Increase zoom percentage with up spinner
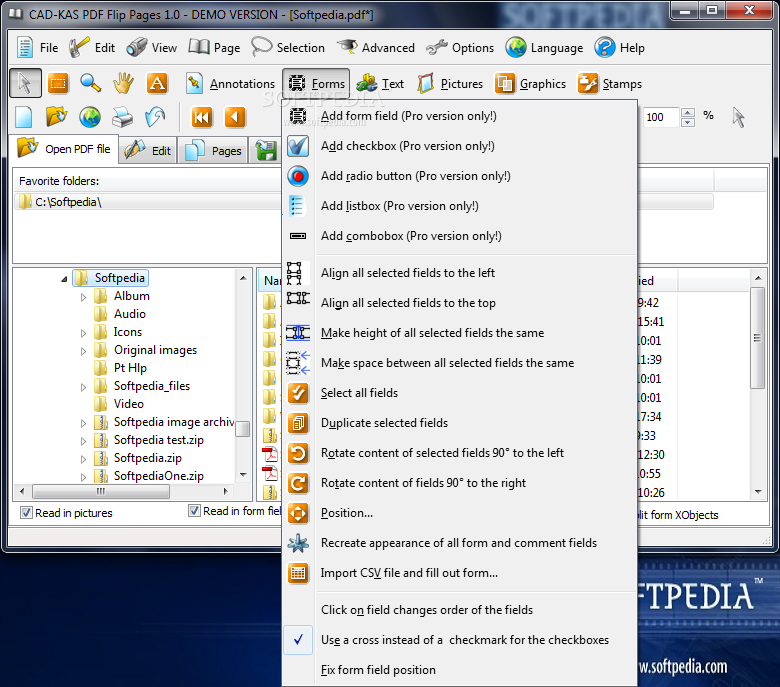780x687 pixels. click(x=688, y=113)
